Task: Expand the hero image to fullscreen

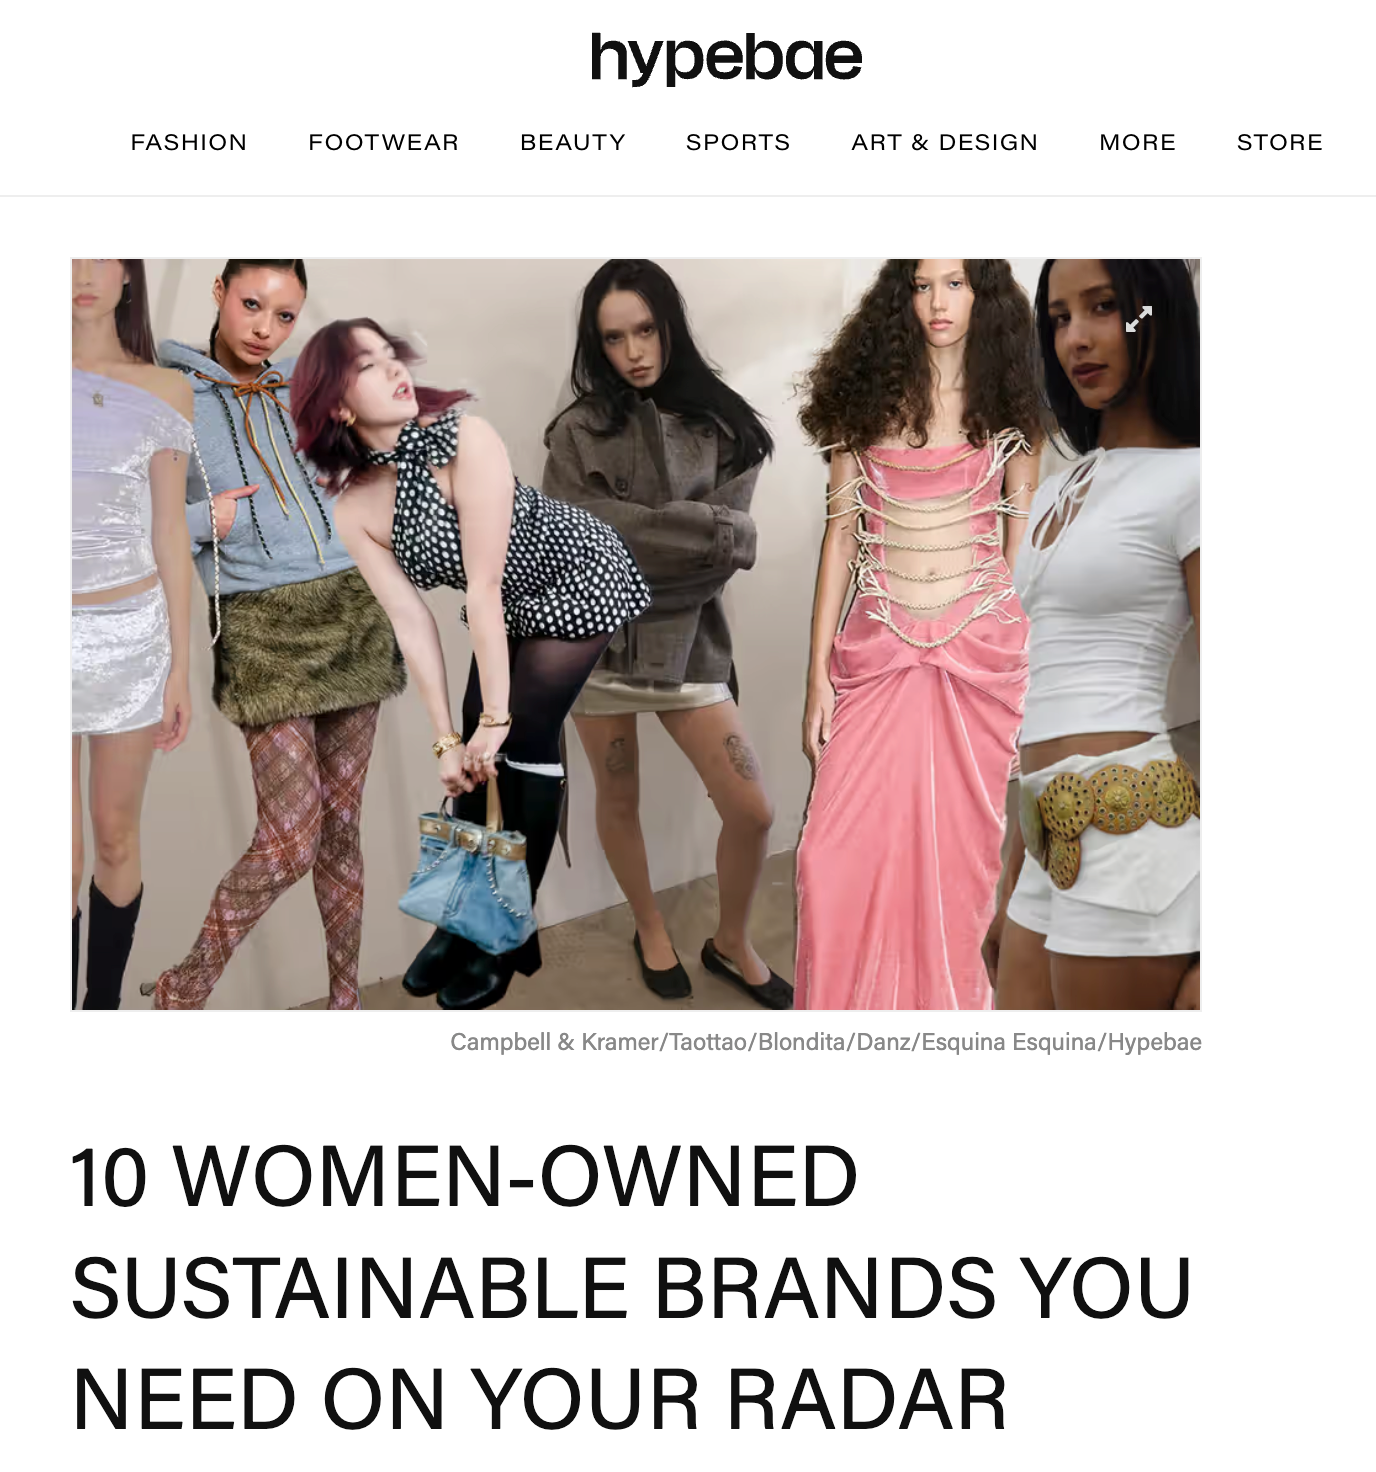Action: [1139, 319]
